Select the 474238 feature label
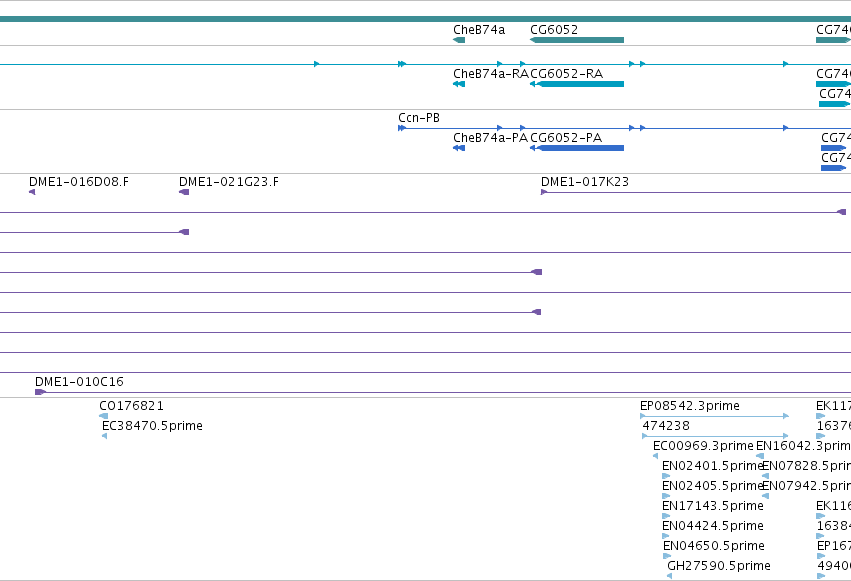 coord(666,426)
